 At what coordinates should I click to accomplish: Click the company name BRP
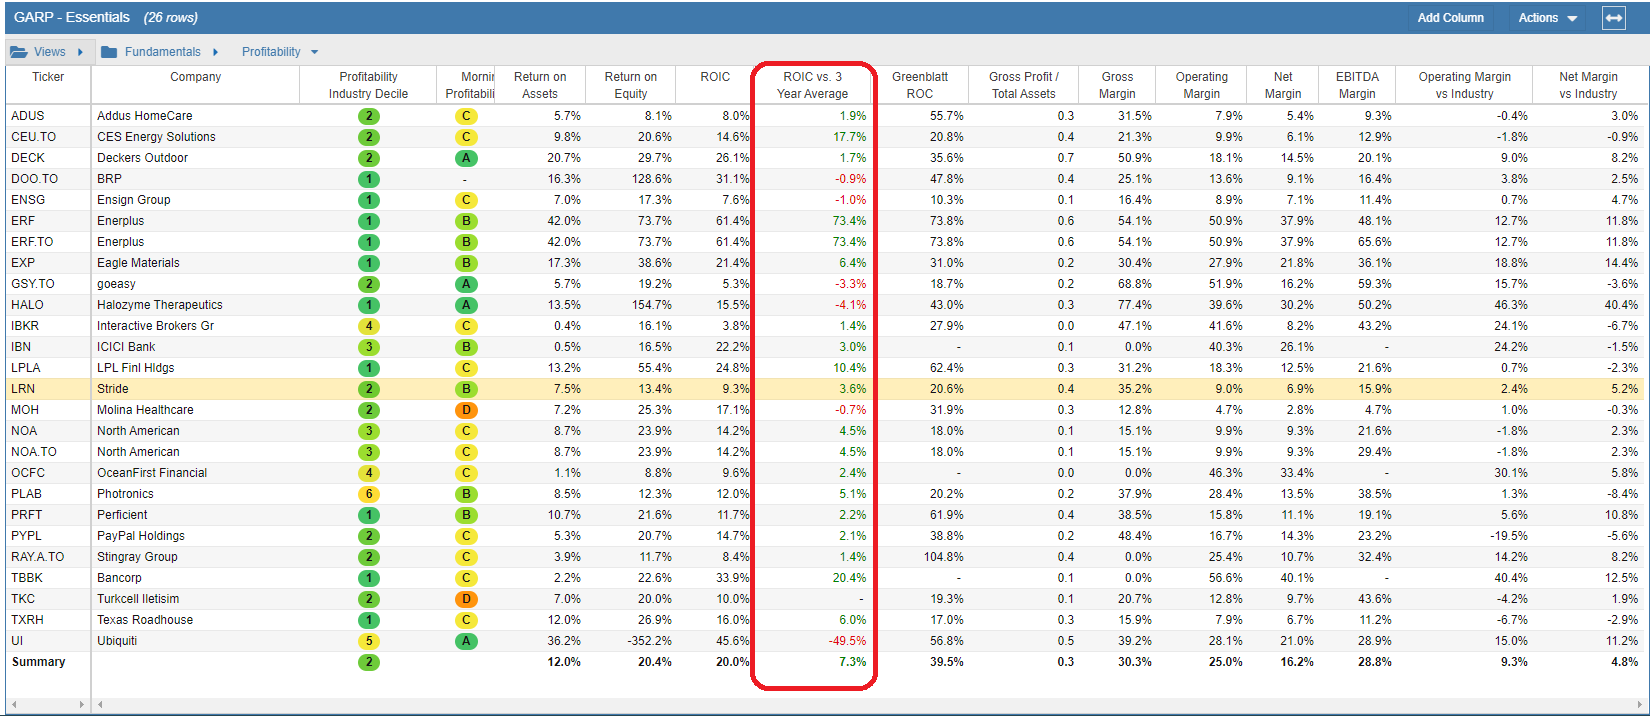[x=109, y=179]
